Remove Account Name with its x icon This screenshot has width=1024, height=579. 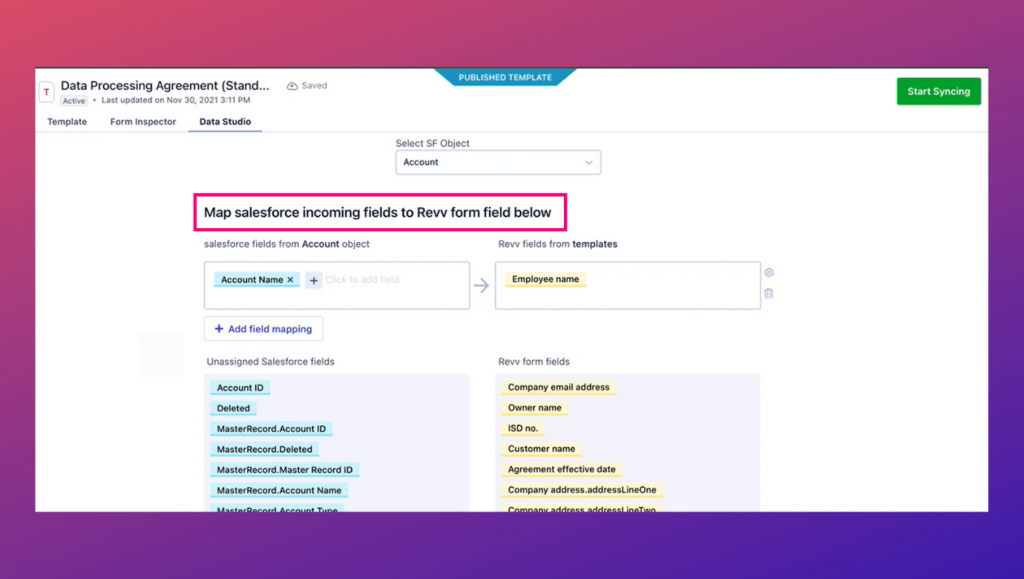coord(291,279)
